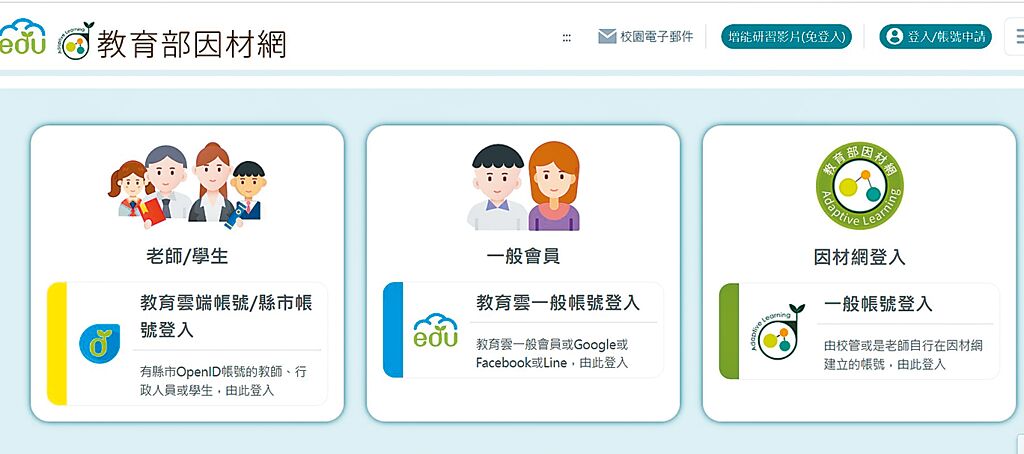Select 教育雲端帳號/縣市帳號登入 option

tap(226, 315)
